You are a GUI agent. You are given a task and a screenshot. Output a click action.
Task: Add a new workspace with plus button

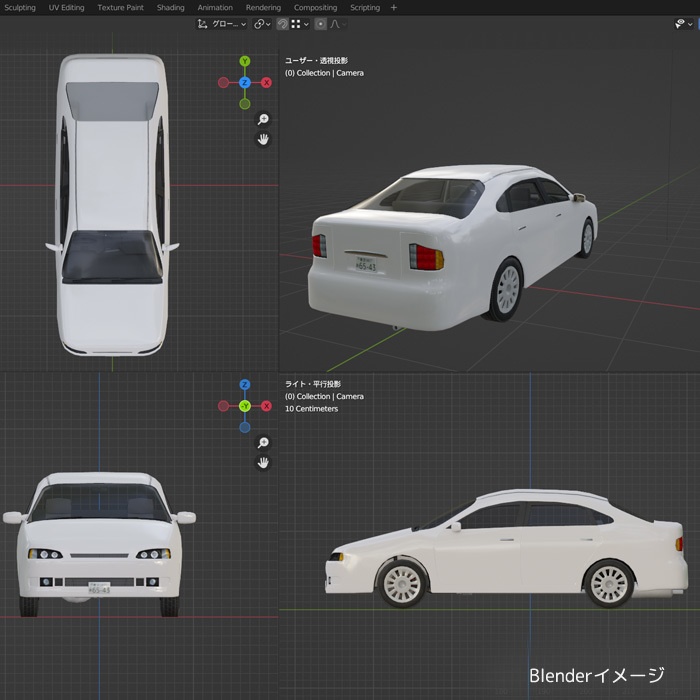[393, 7]
